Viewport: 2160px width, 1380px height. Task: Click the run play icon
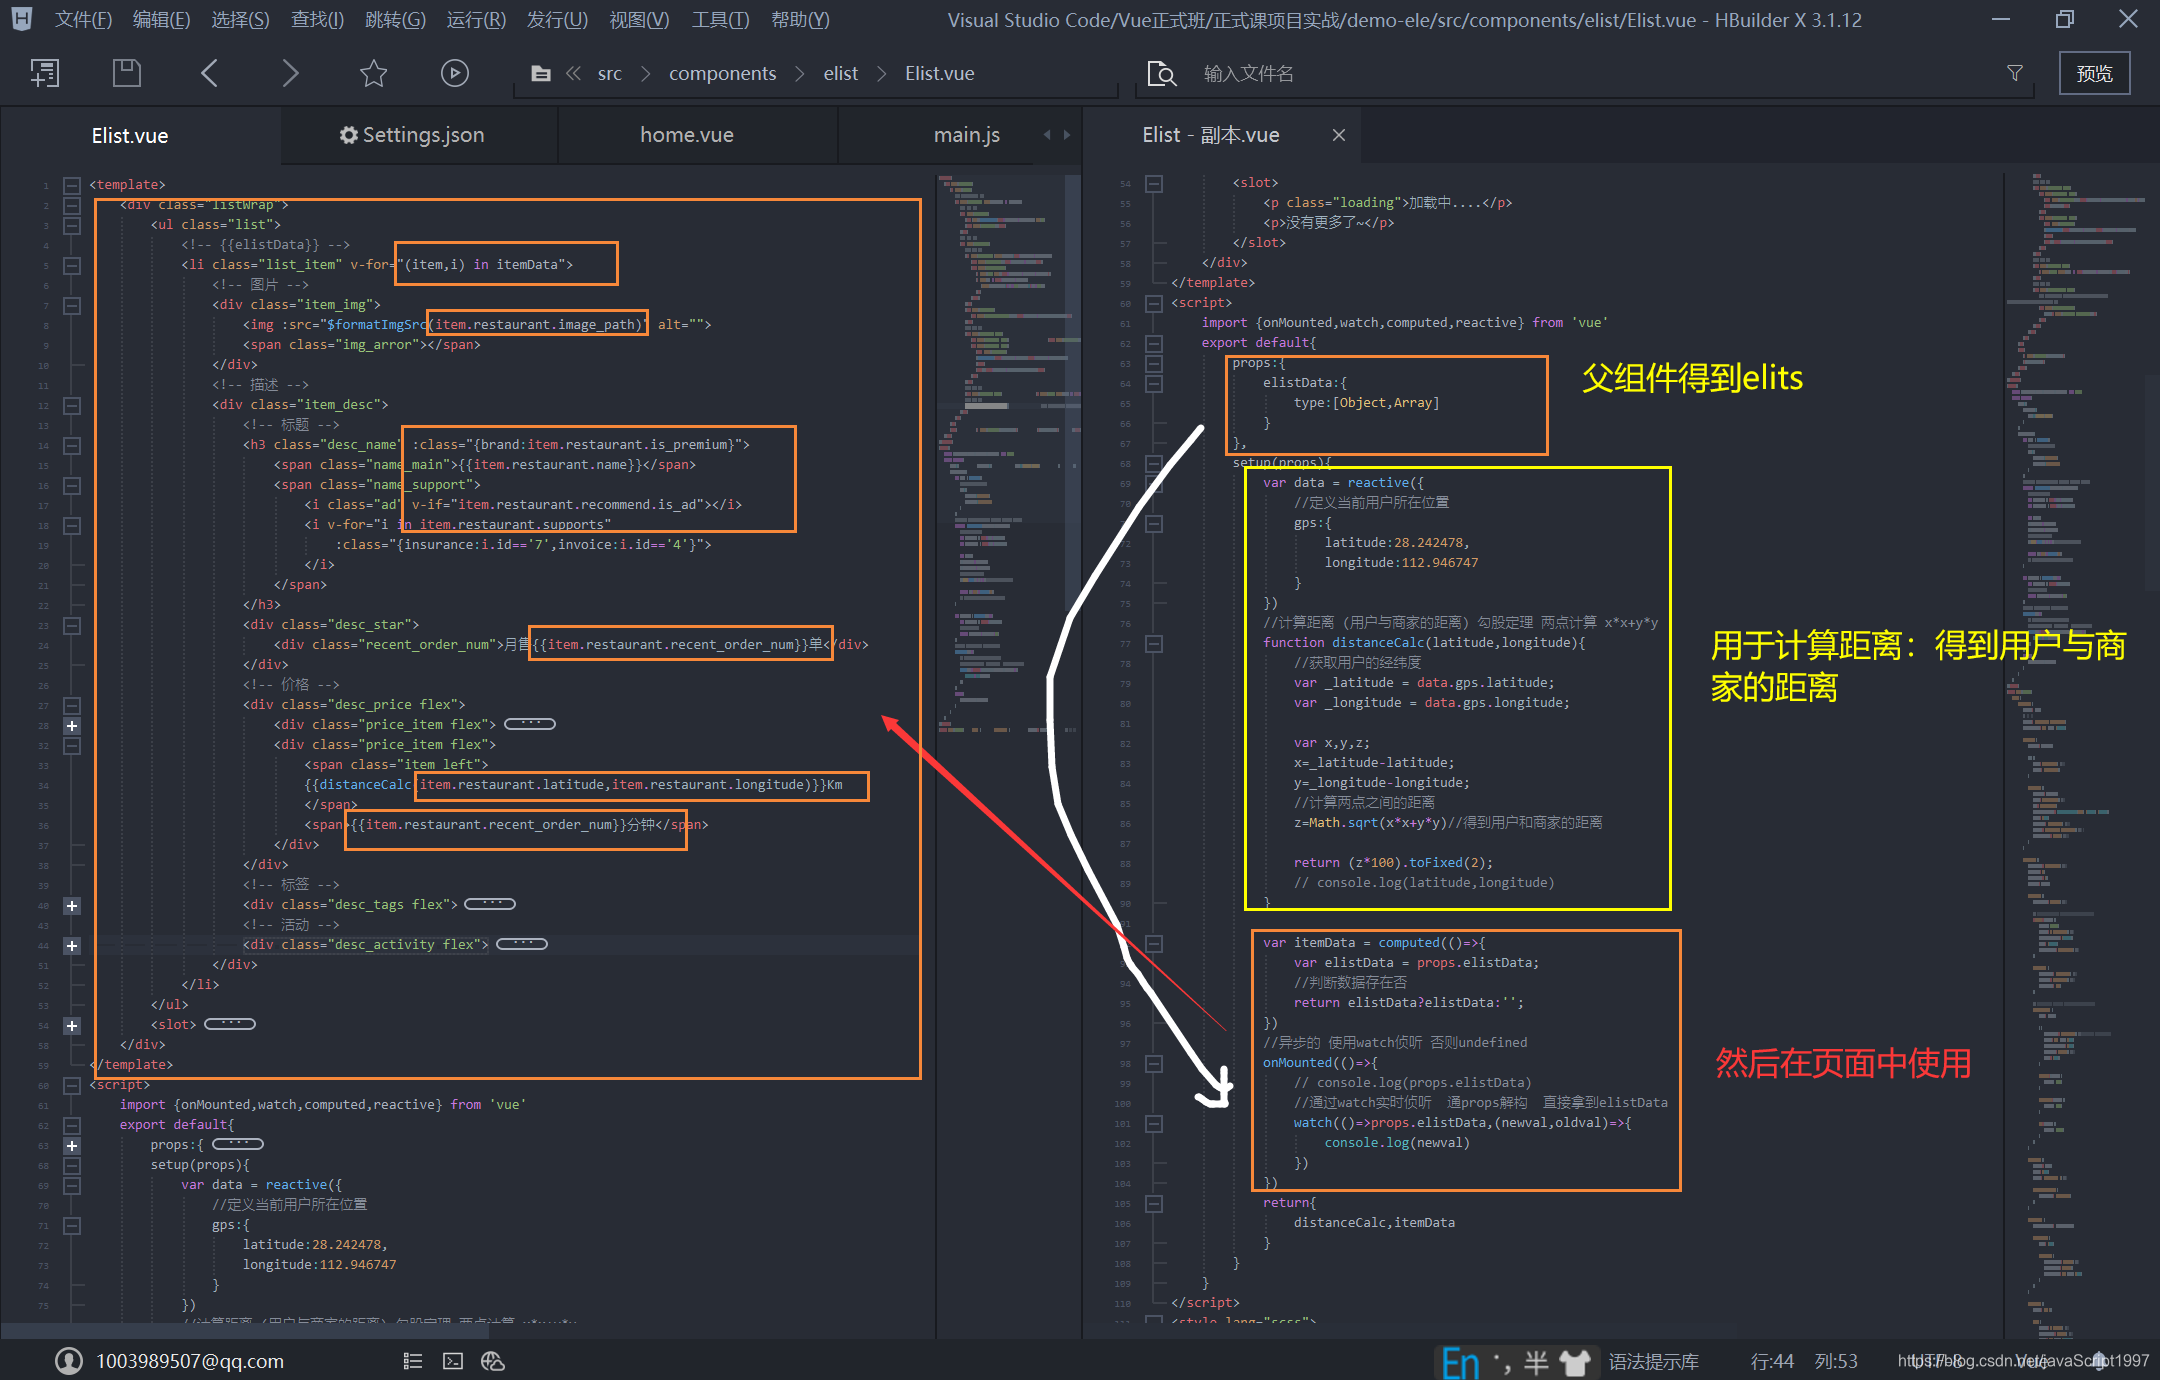(455, 73)
